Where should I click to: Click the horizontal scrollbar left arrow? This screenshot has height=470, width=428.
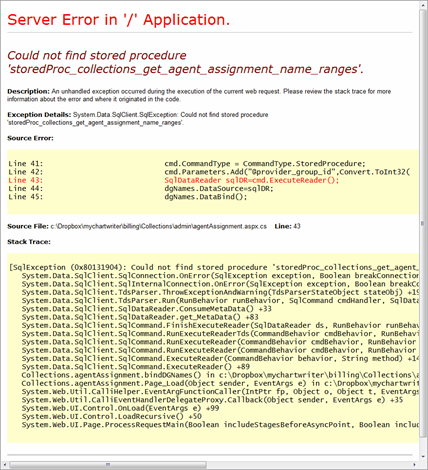tap(5, 464)
